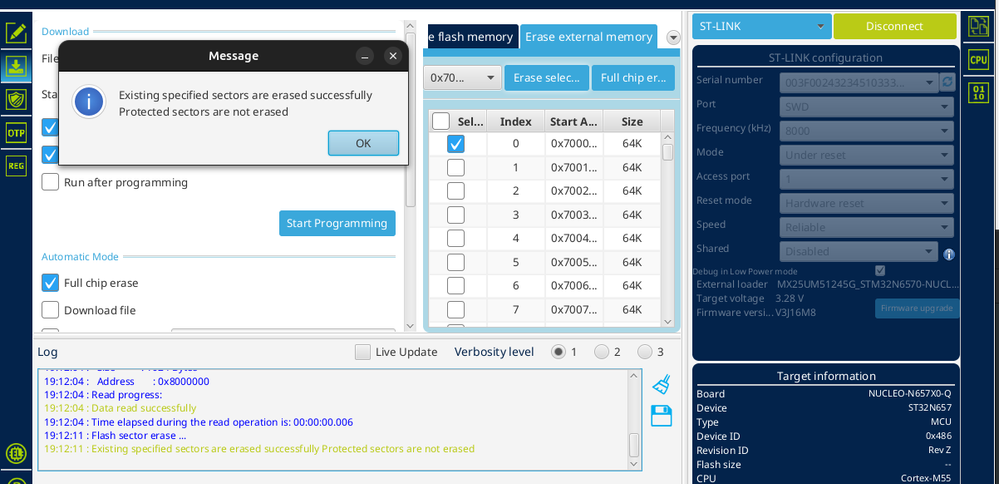Expand the 0x70... address dropdown
999x484 pixels.
click(462, 78)
